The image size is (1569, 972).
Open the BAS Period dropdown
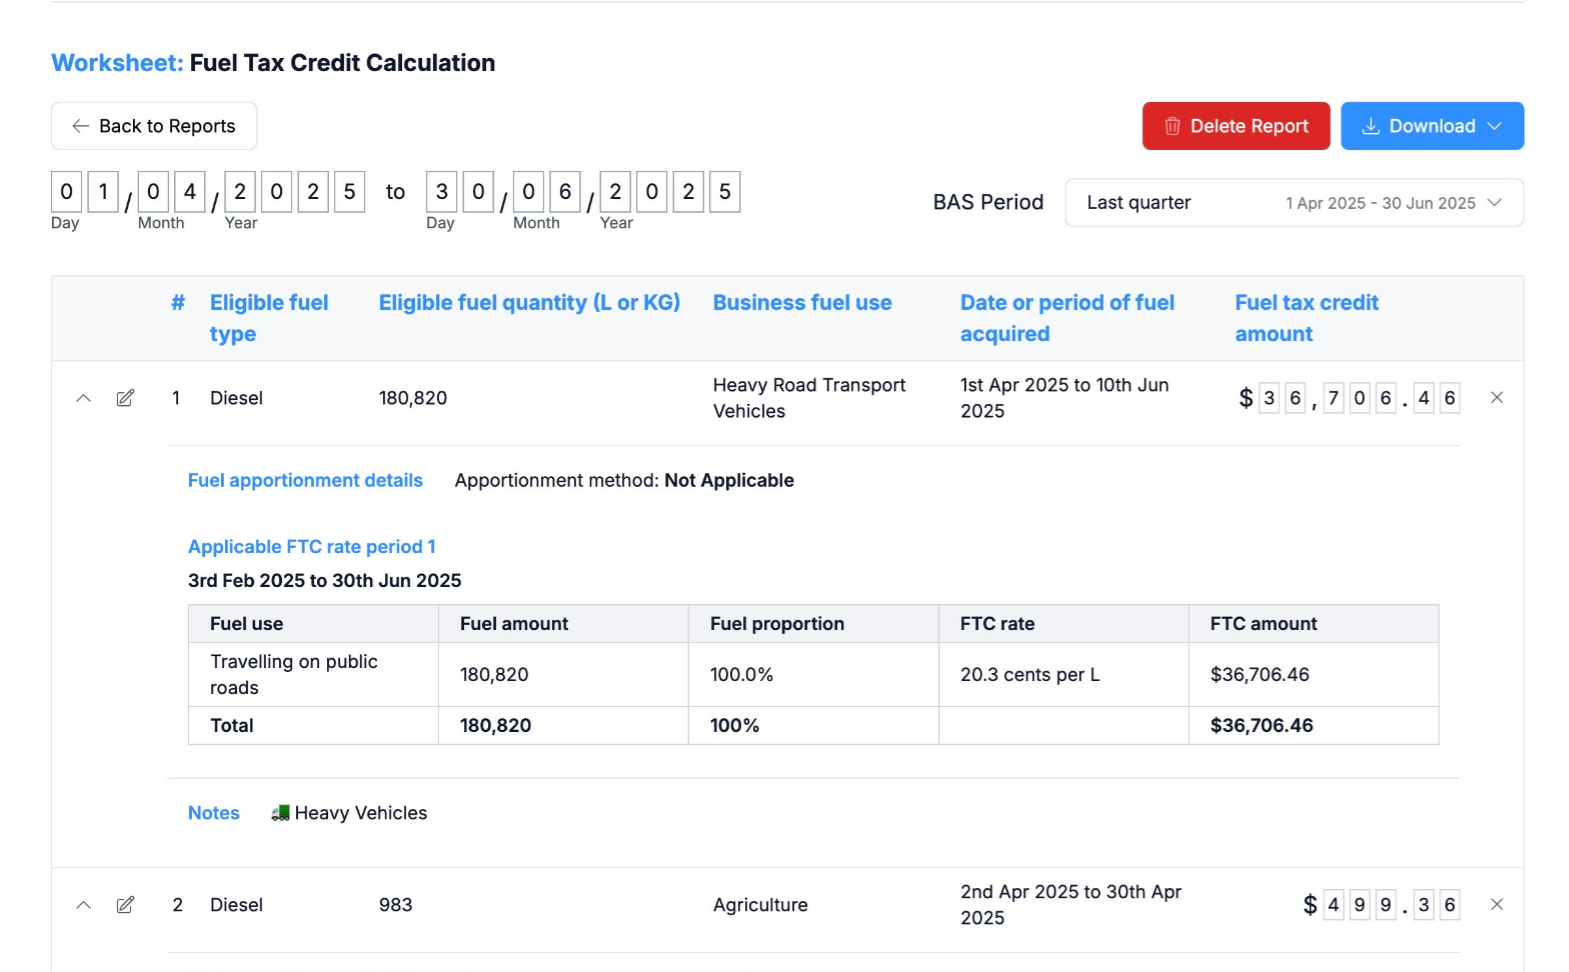[1293, 203]
